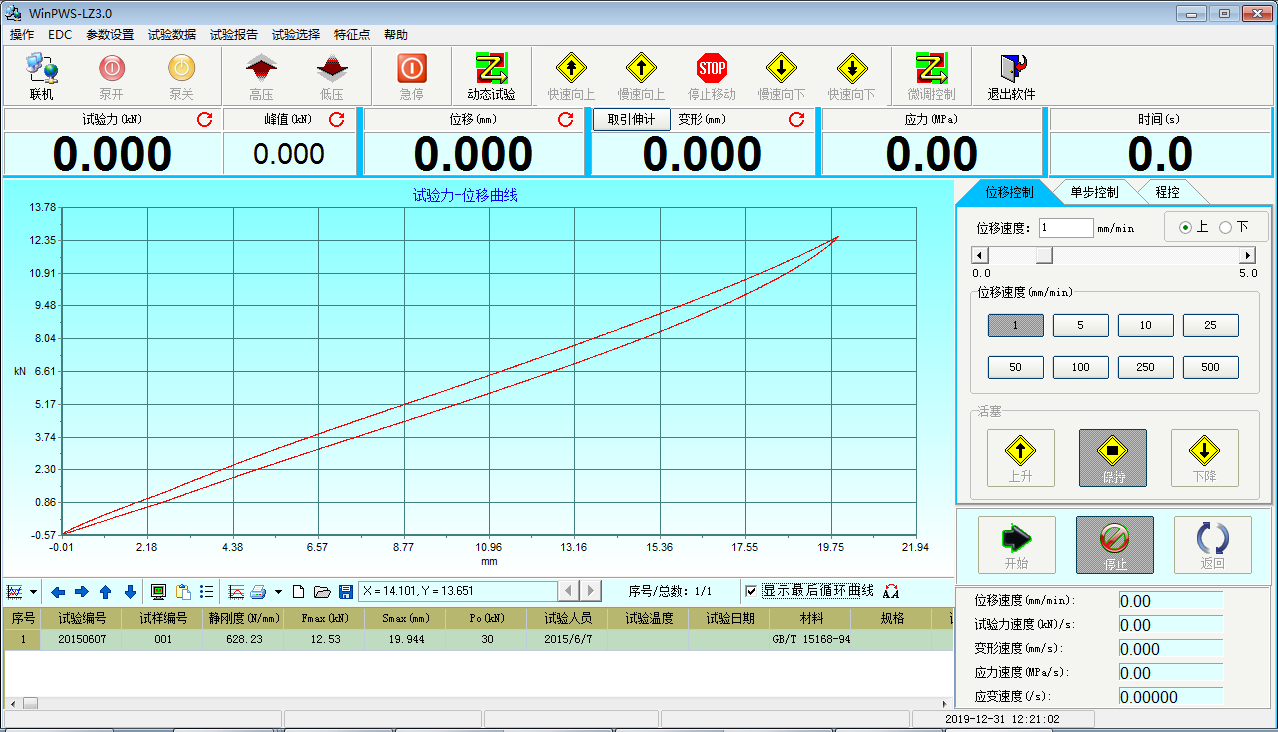Reset 试验力 value with red refresh icon

[x=205, y=120]
